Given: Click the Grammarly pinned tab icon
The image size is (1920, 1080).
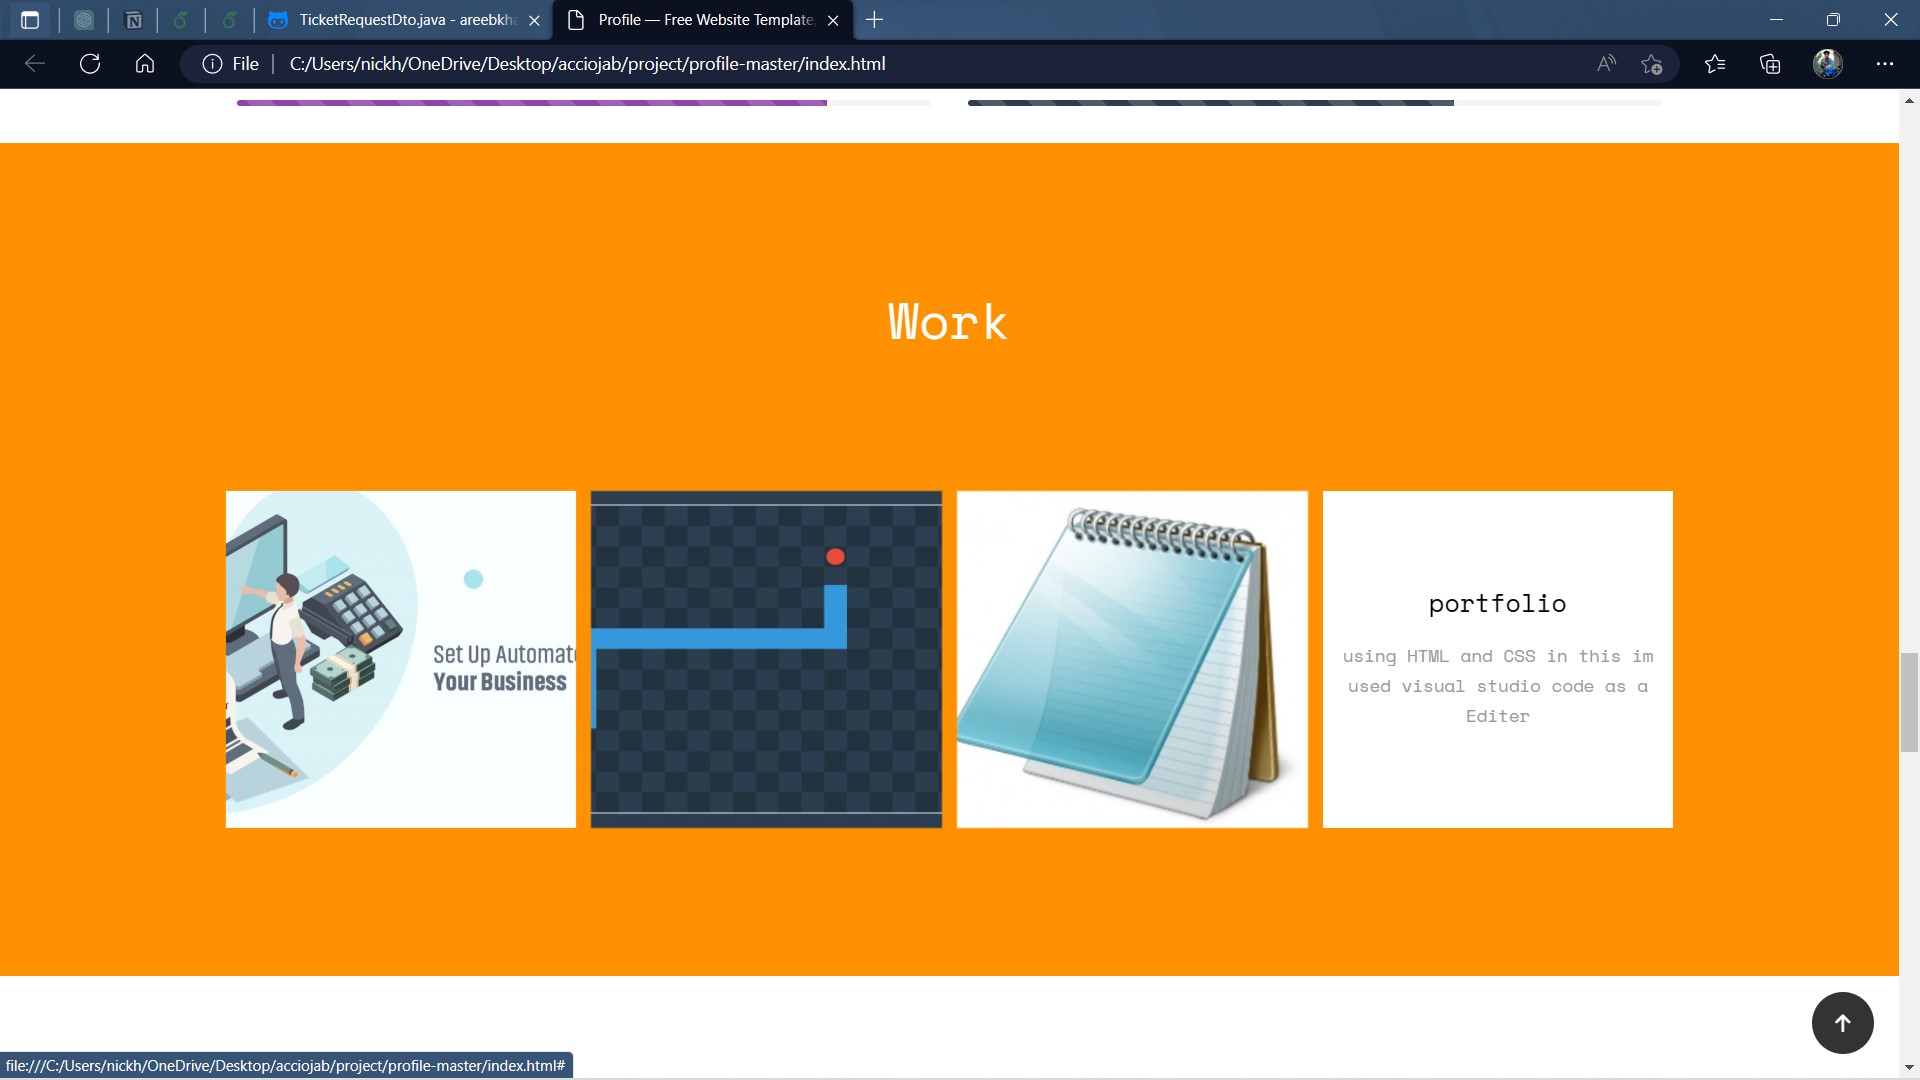Looking at the screenshot, I should coord(181,20).
